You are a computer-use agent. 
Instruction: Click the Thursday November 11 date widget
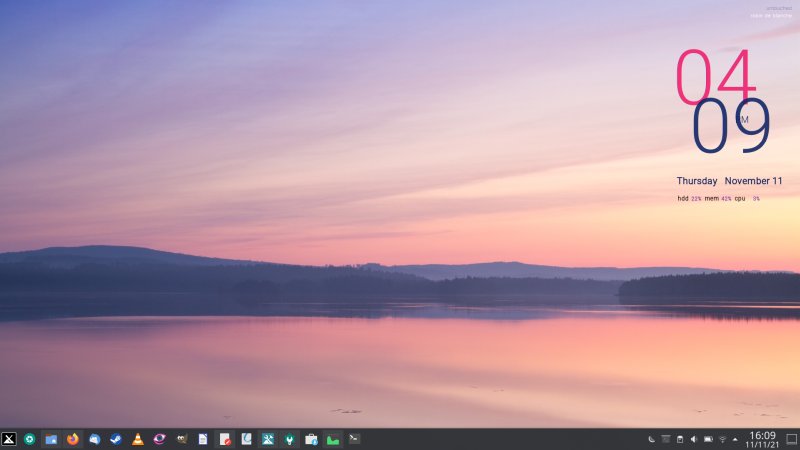(729, 181)
